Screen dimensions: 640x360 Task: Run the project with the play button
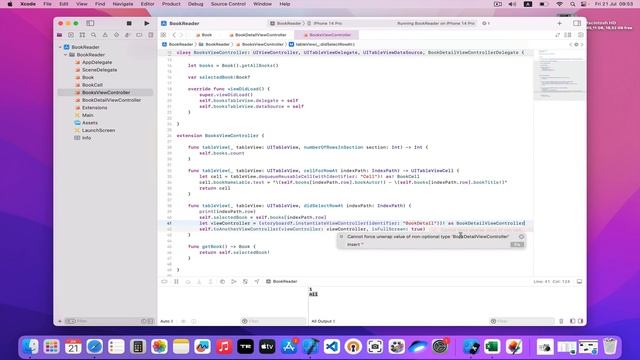click(x=147, y=23)
